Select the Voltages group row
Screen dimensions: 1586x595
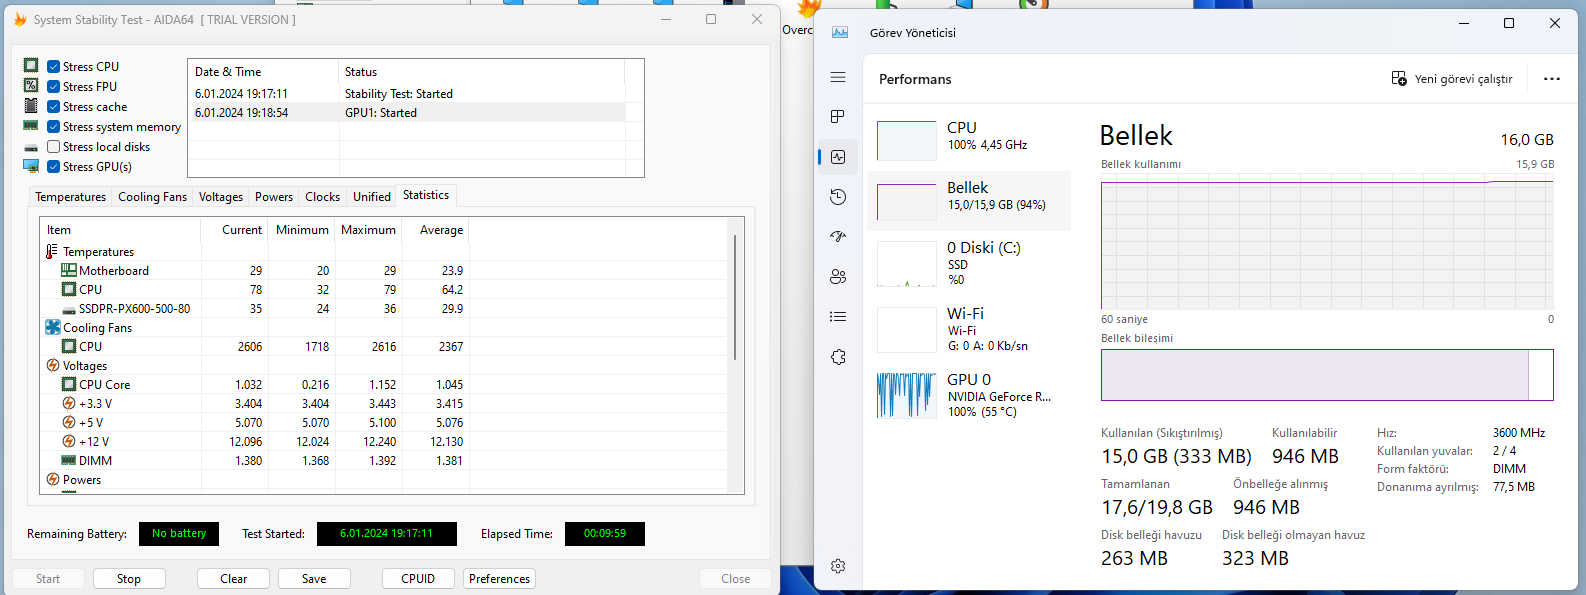(x=385, y=366)
